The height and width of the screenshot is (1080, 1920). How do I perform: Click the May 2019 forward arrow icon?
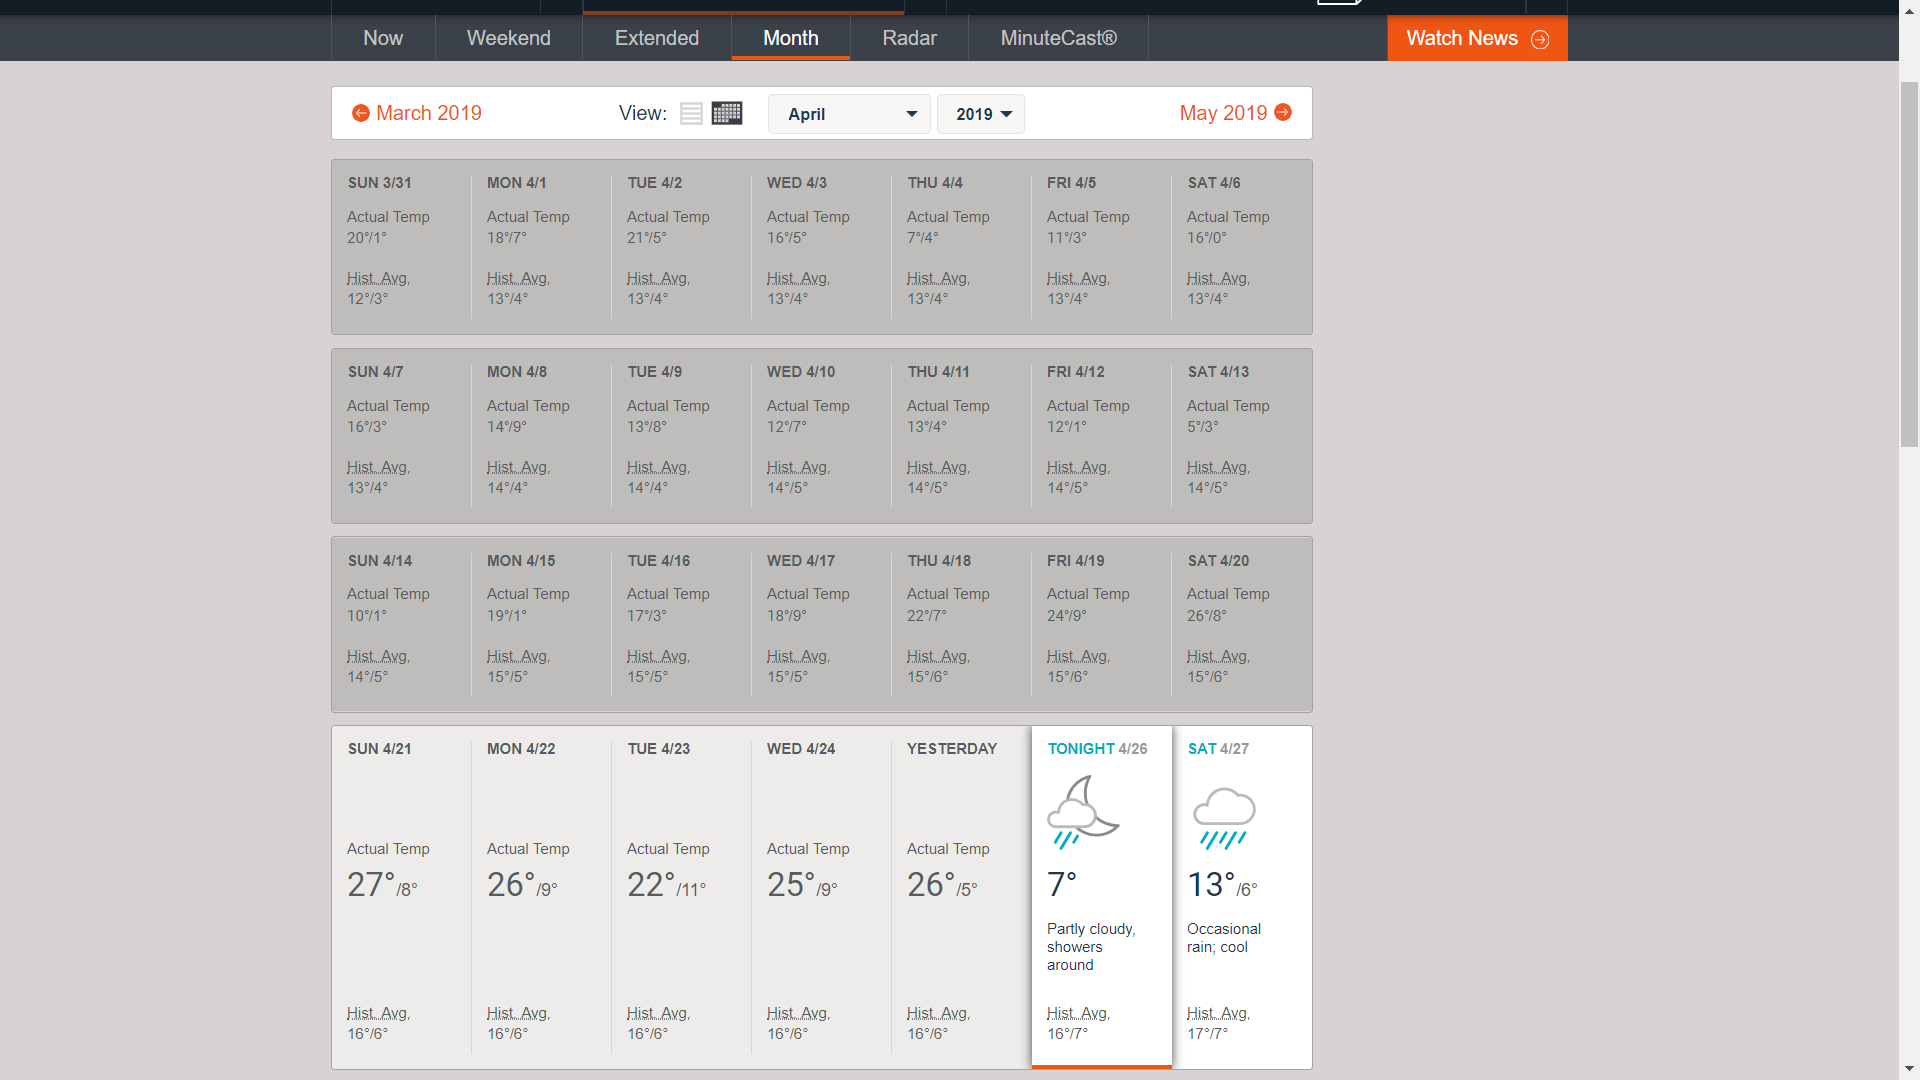pos(1283,112)
